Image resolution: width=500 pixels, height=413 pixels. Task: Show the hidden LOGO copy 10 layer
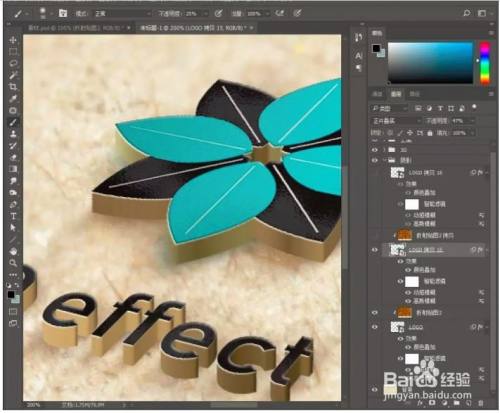click(375, 173)
